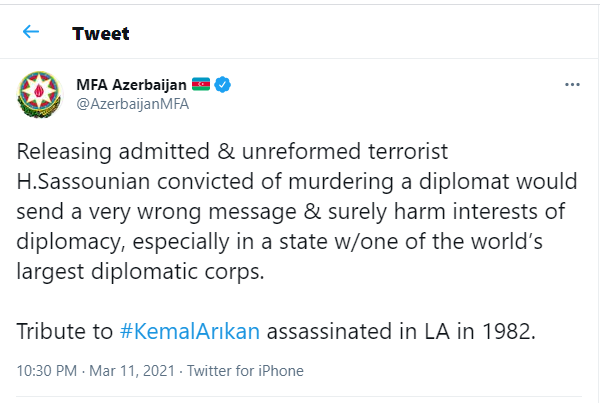Viewport: 600px width, 403px height.
Task: Click 'send a very wrong message' phrase
Action: (x=157, y=212)
